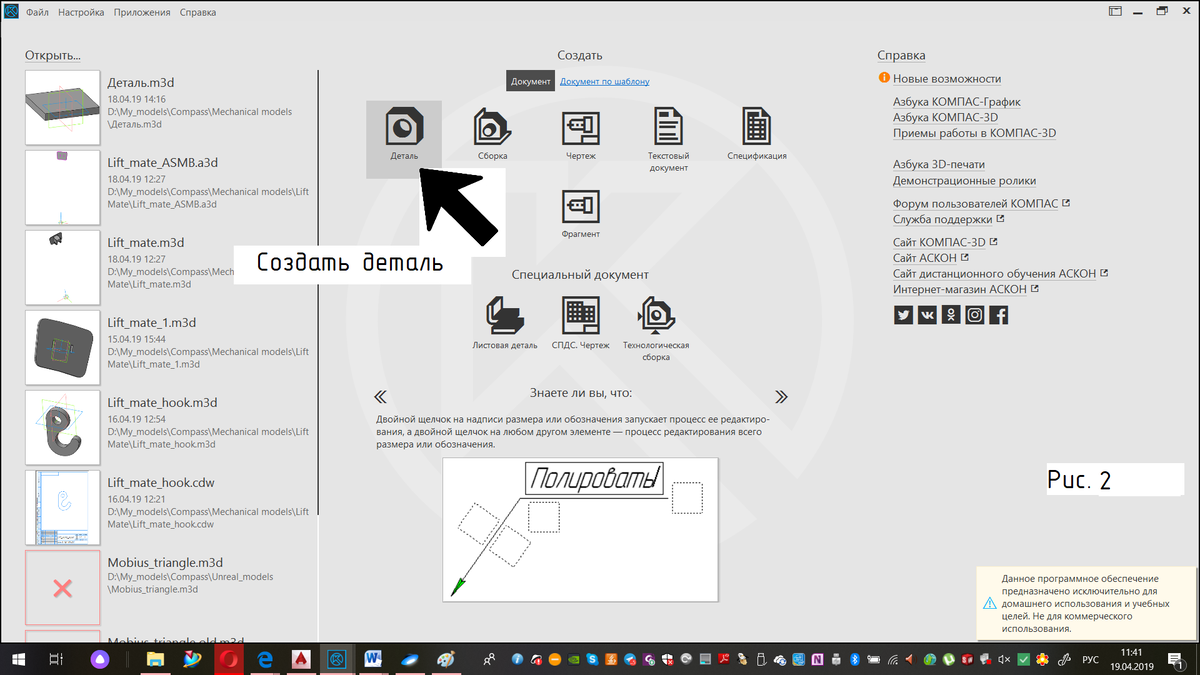Create a new Фрагмент document
Screen dimensions: 1200x675
coord(580,213)
